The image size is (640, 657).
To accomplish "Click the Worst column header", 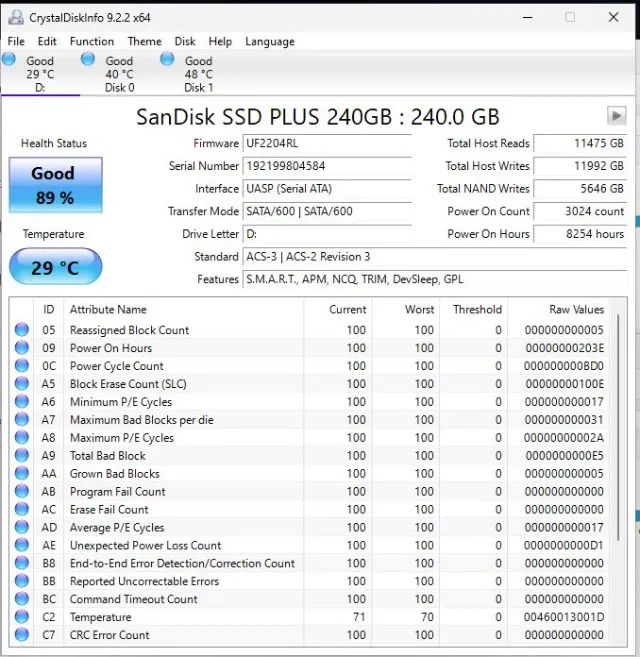I will 406,310.
